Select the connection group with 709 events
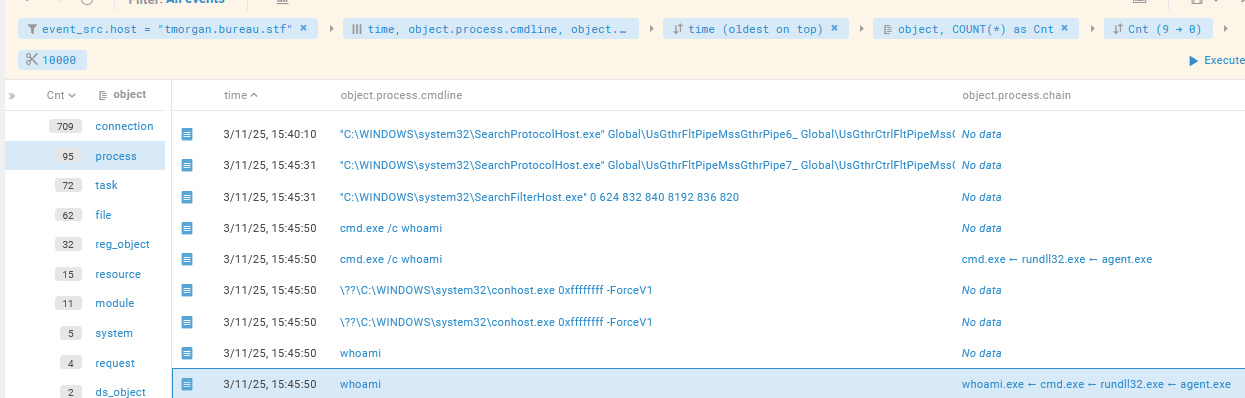This screenshot has width=1245, height=398. click(x=85, y=126)
